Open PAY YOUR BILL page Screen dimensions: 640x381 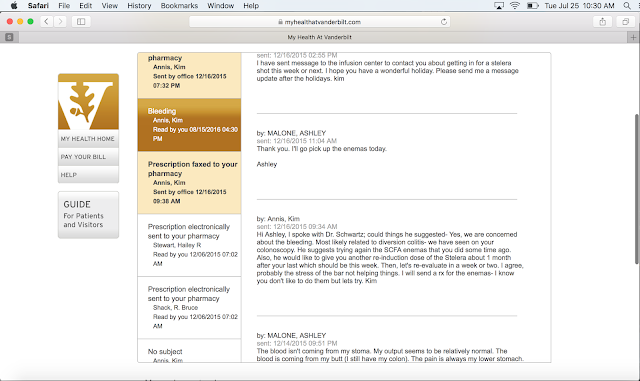coord(88,157)
